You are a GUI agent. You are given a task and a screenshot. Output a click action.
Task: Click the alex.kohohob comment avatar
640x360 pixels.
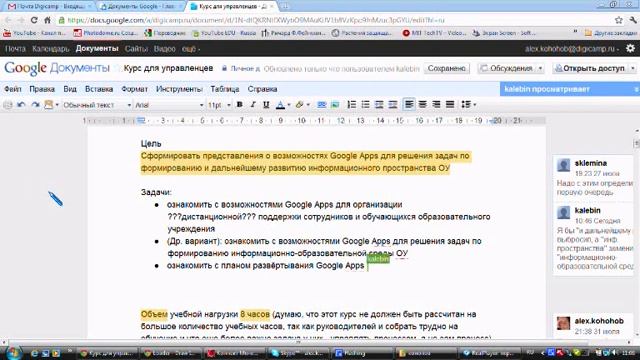[563, 323]
